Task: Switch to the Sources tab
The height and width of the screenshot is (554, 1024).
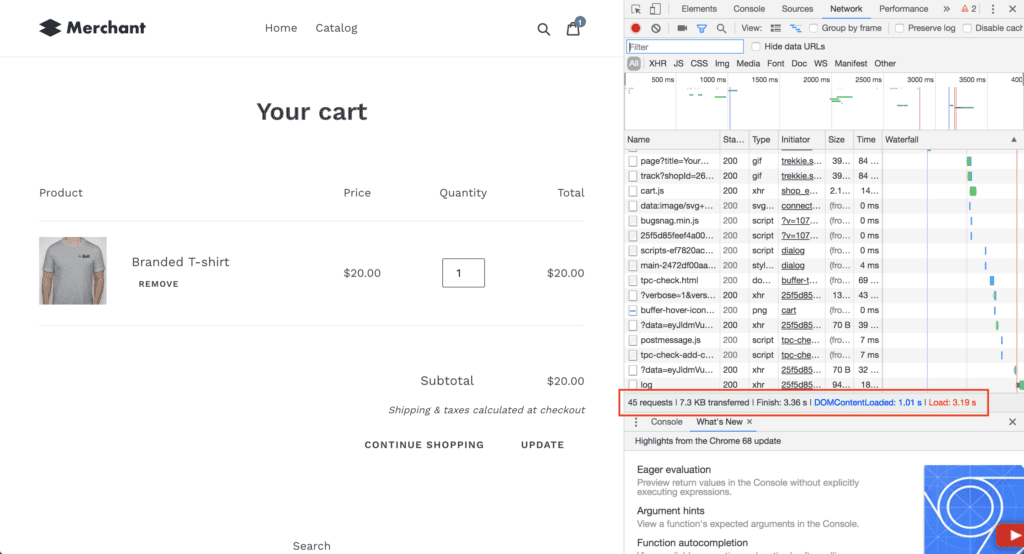Action: [797, 9]
